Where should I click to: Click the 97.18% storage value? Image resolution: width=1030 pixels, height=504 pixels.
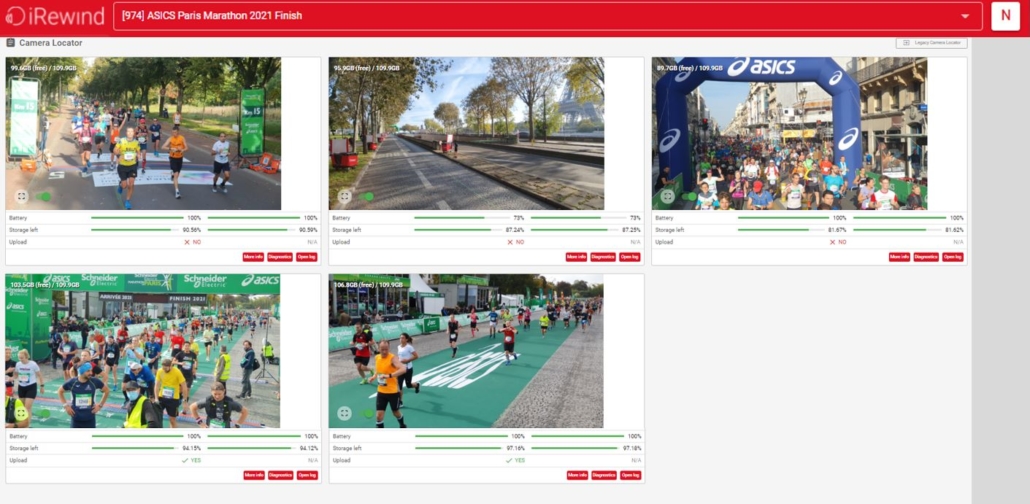click(x=632, y=448)
